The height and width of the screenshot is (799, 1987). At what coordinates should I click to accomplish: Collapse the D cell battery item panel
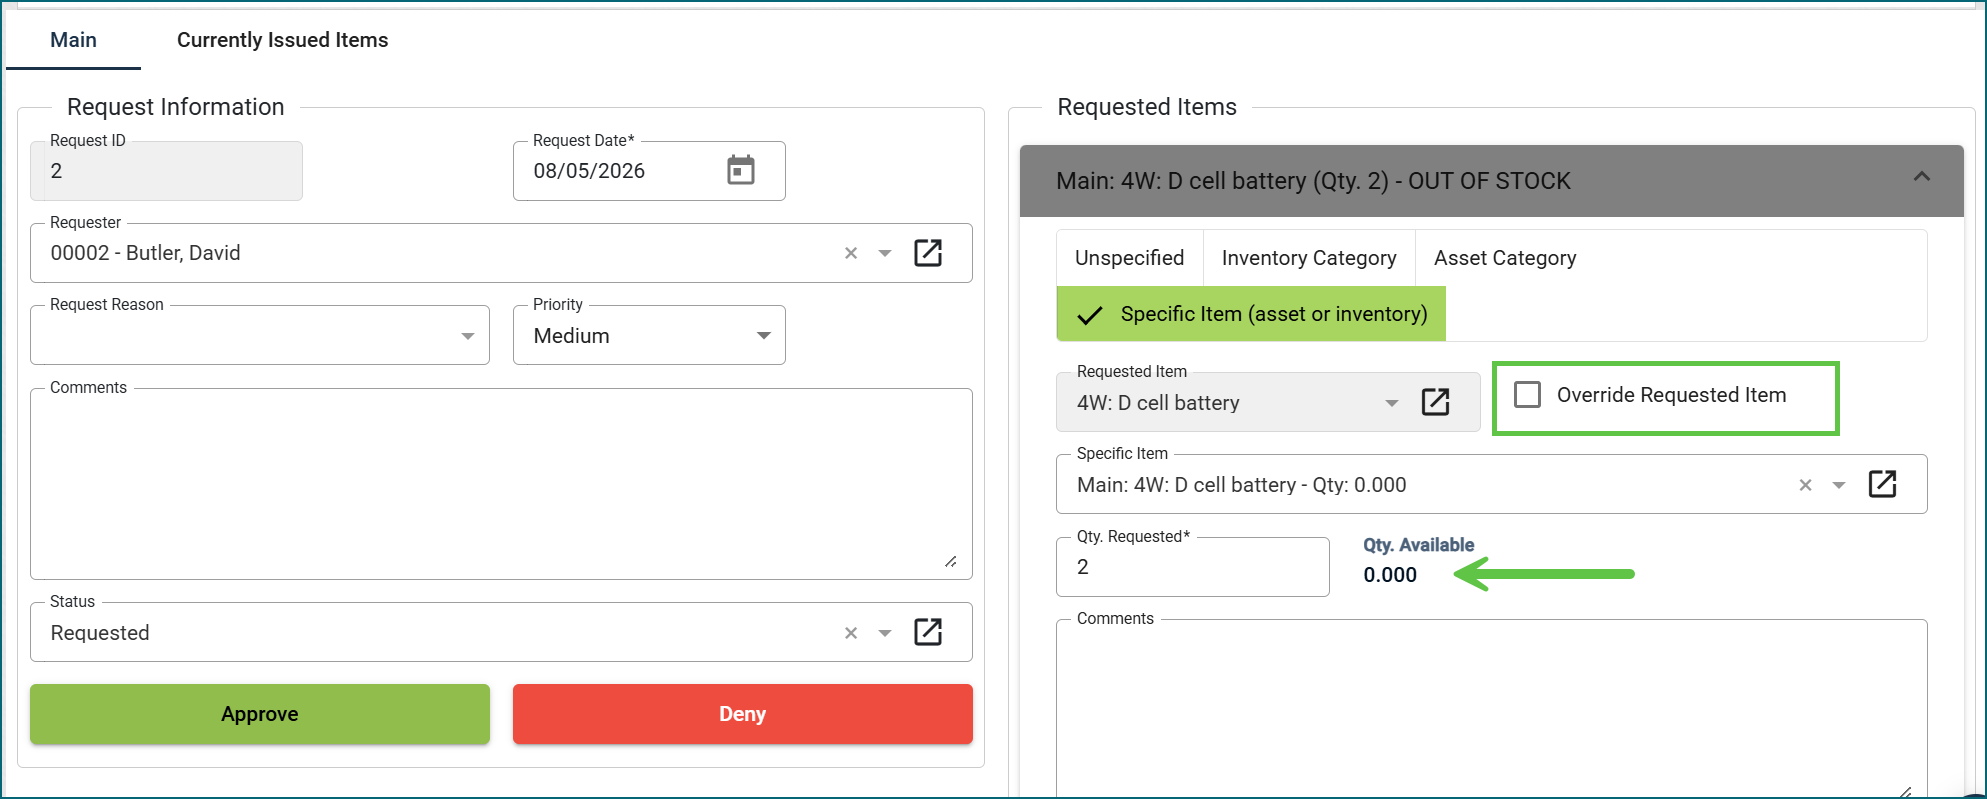tap(1921, 177)
